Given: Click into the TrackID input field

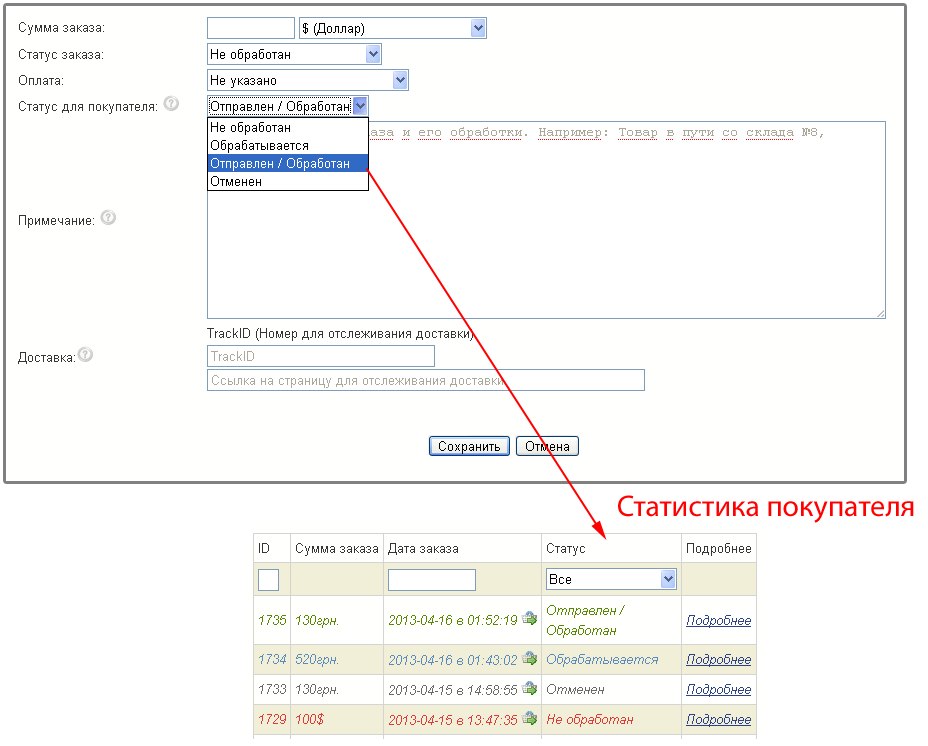Looking at the screenshot, I should click(x=320, y=356).
